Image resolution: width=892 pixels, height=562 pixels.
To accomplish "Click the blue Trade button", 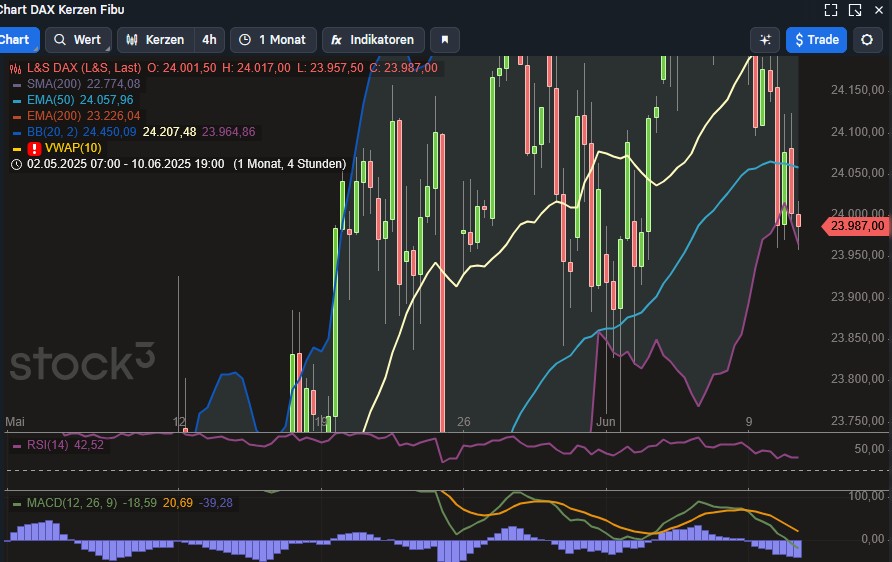I will [x=816, y=40].
